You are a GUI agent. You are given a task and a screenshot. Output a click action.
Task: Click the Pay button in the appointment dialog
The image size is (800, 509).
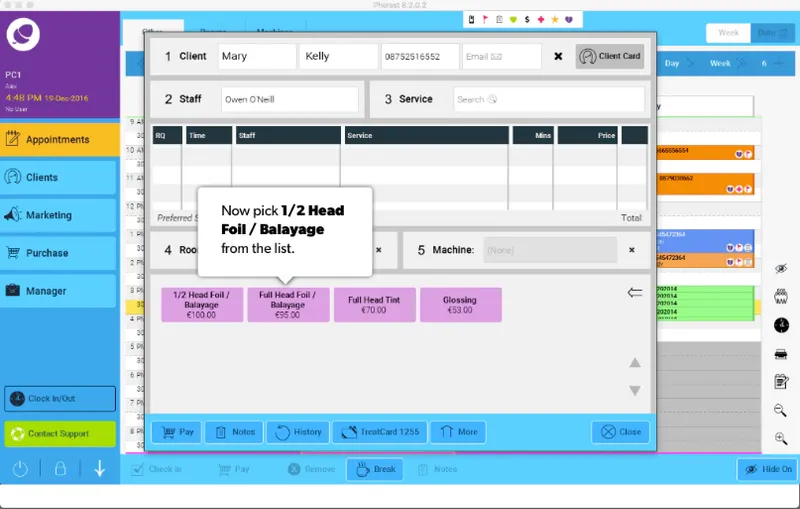(x=176, y=432)
